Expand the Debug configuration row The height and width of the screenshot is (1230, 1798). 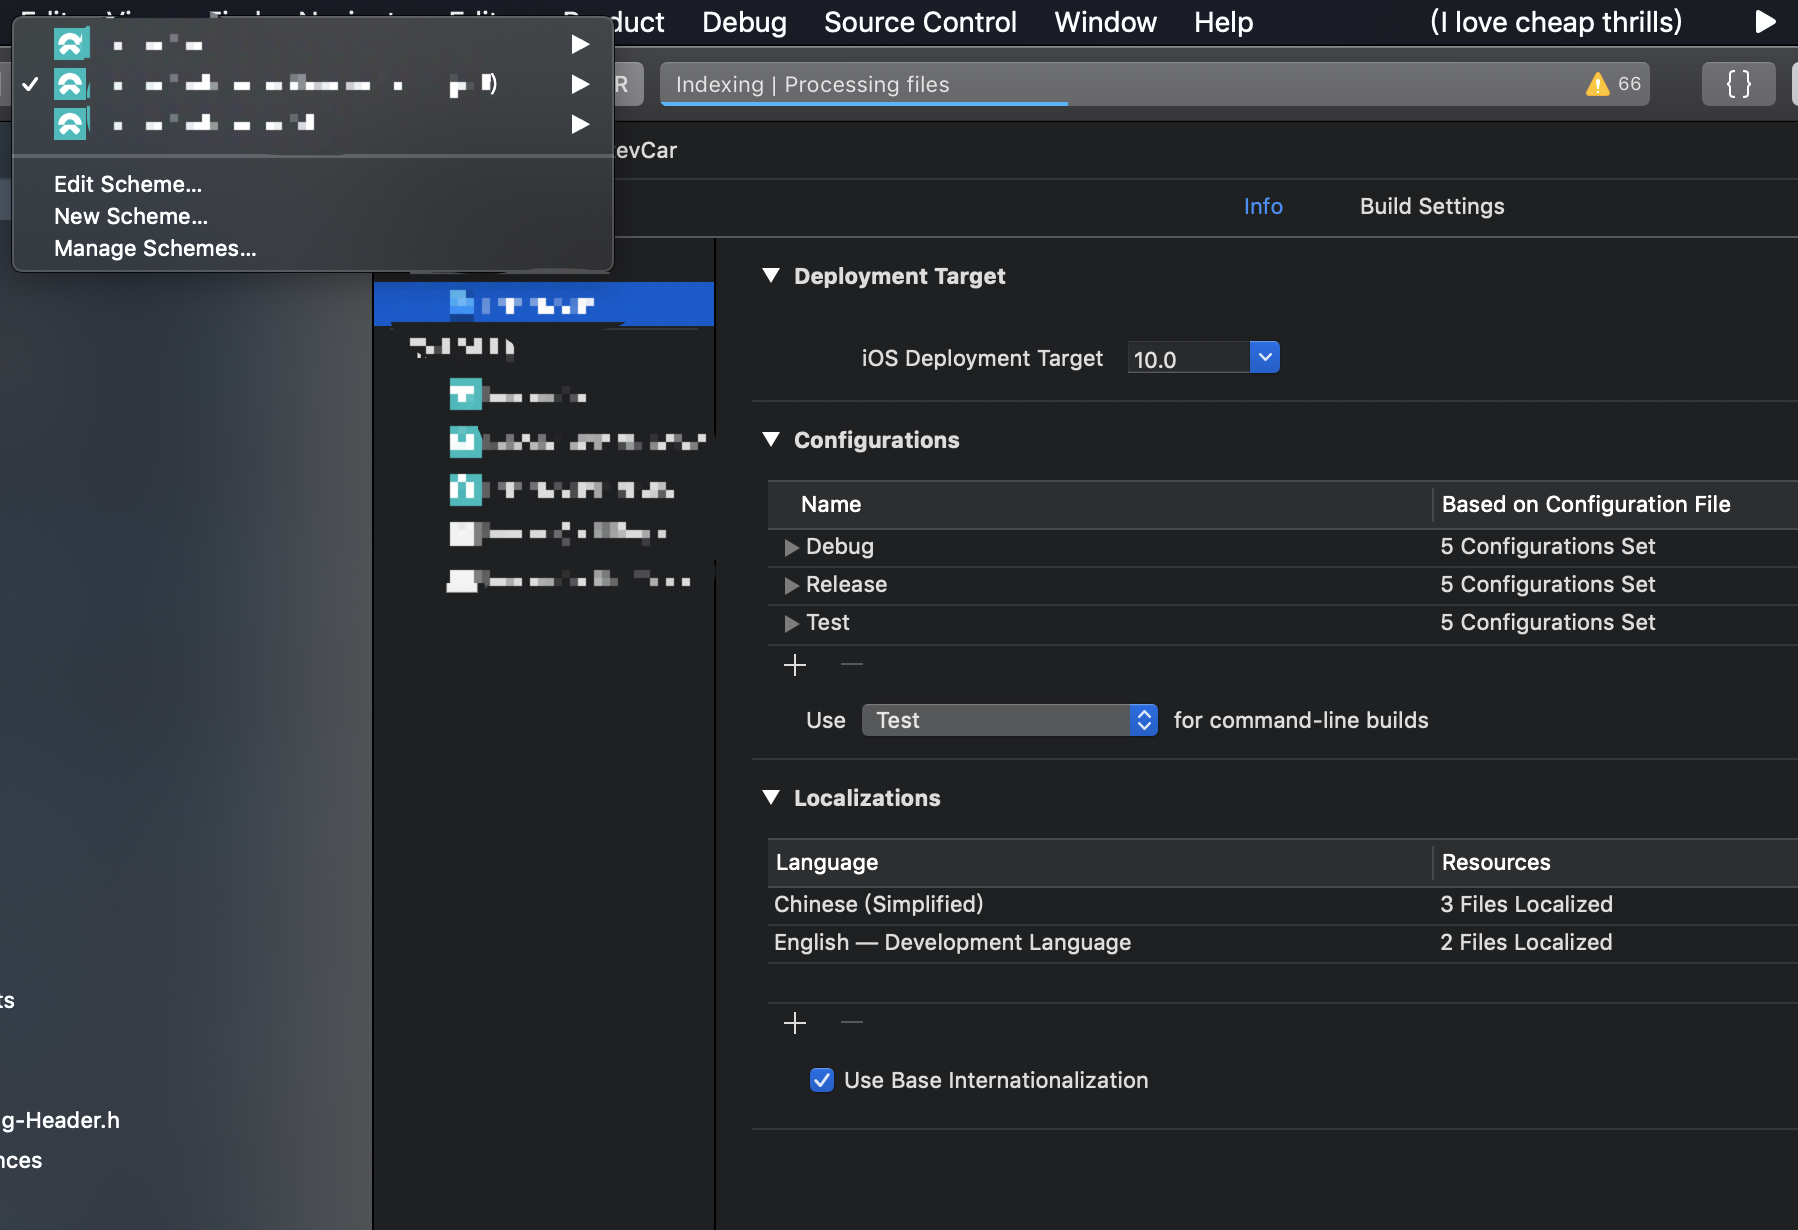click(x=791, y=547)
